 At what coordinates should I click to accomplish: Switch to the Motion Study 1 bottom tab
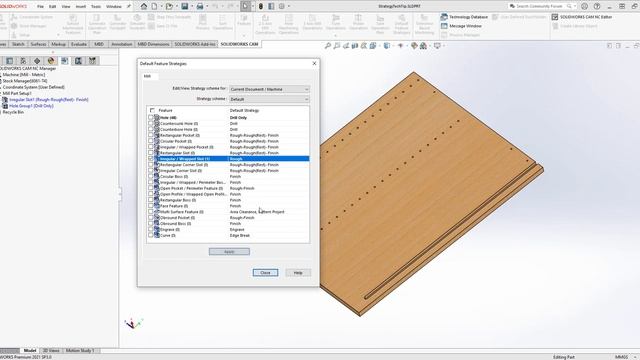point(80,350)
